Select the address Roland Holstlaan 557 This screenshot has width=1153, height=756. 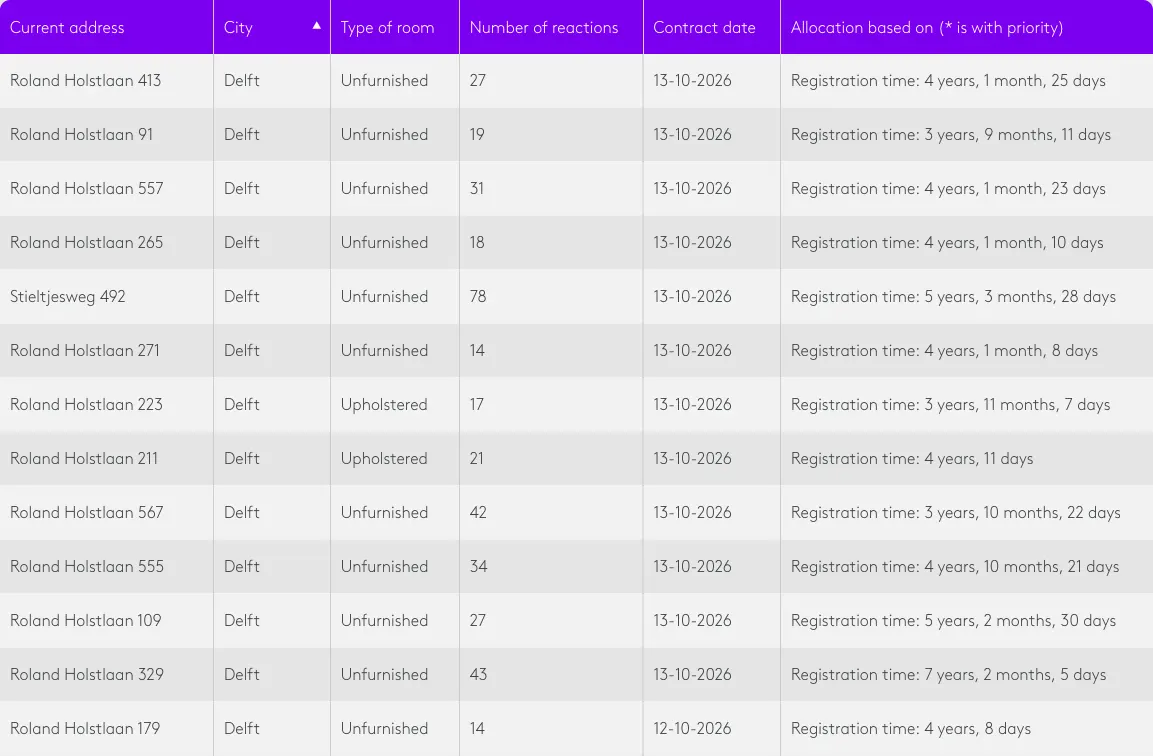point(87,188)
